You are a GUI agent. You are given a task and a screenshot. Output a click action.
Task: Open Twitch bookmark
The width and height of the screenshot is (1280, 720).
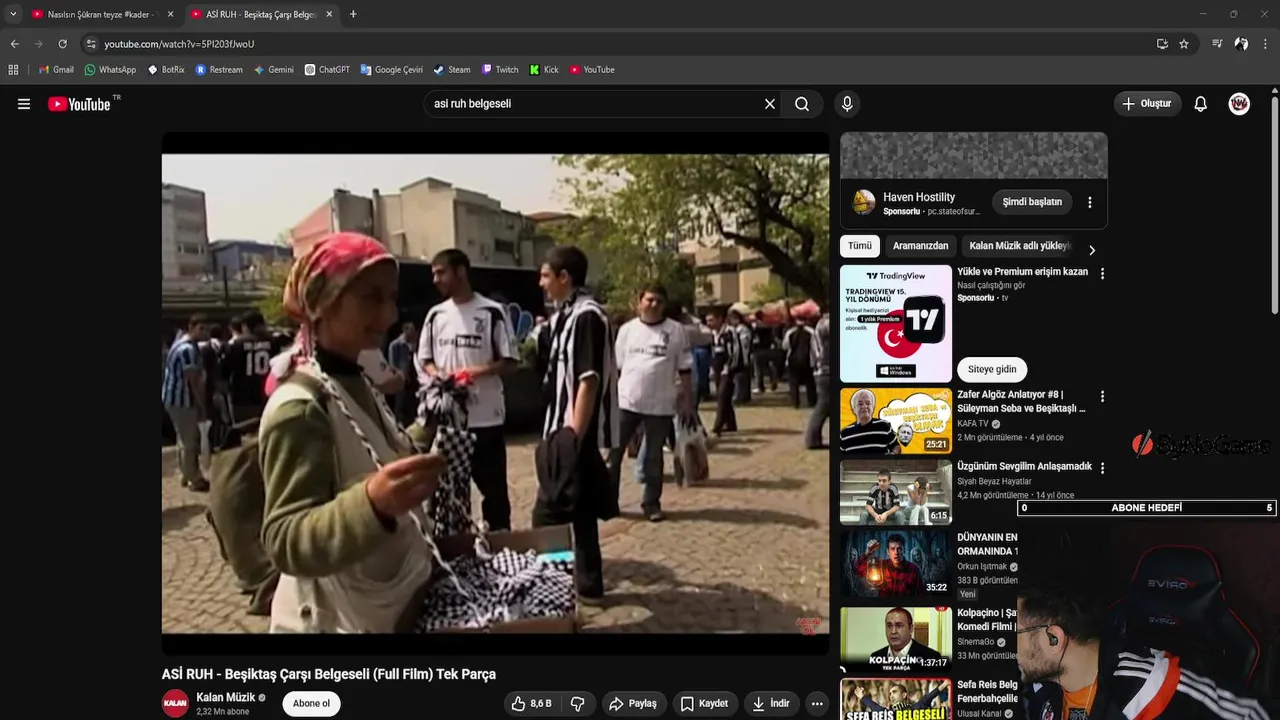coord(500,70)
